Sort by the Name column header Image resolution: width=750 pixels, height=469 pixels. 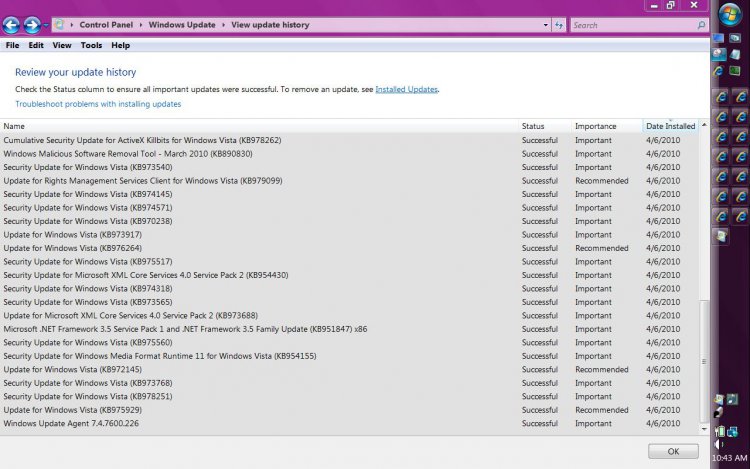(259, 126)
